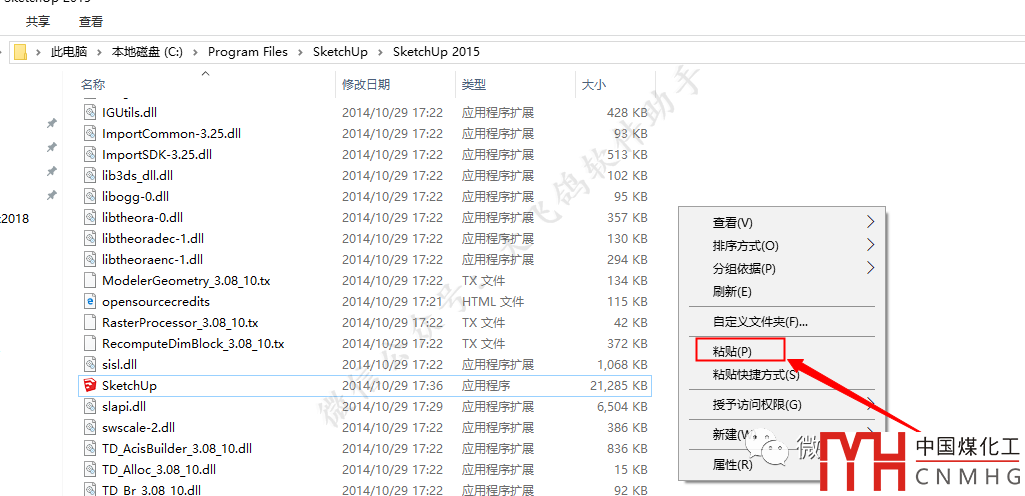
Task: Open the 共享 ribbon tab
Action: [x=38, y=21]
